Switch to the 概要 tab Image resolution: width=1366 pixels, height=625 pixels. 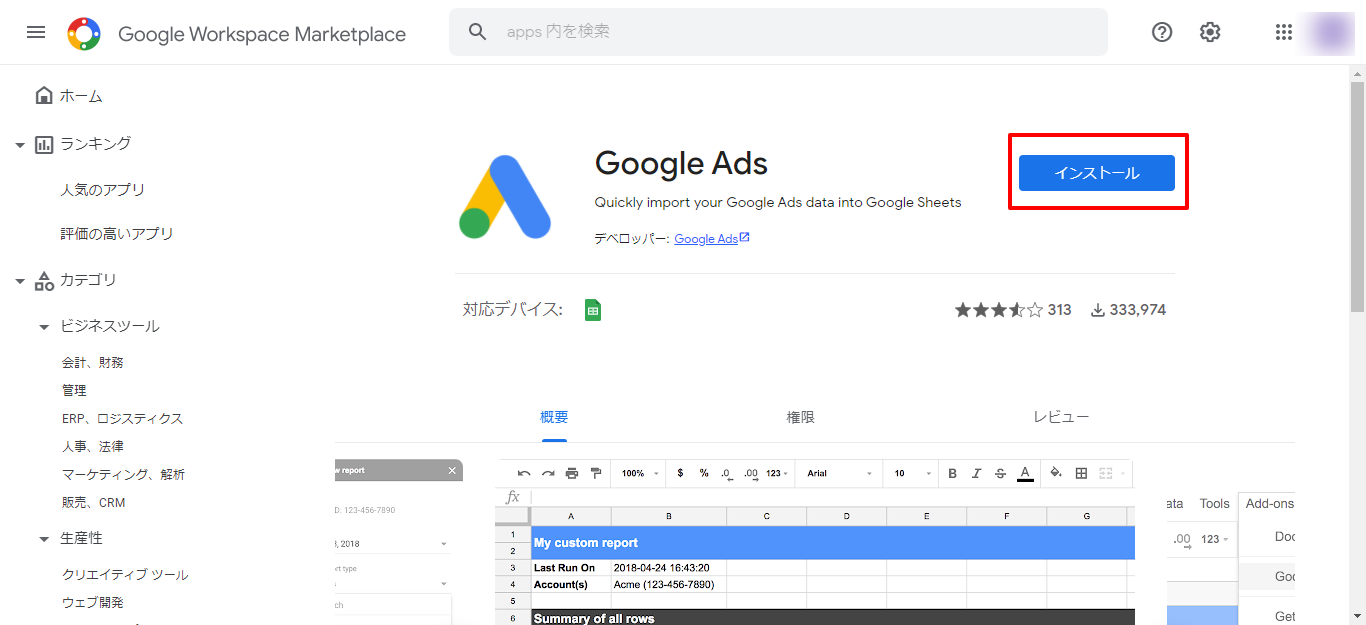(554, 418)
